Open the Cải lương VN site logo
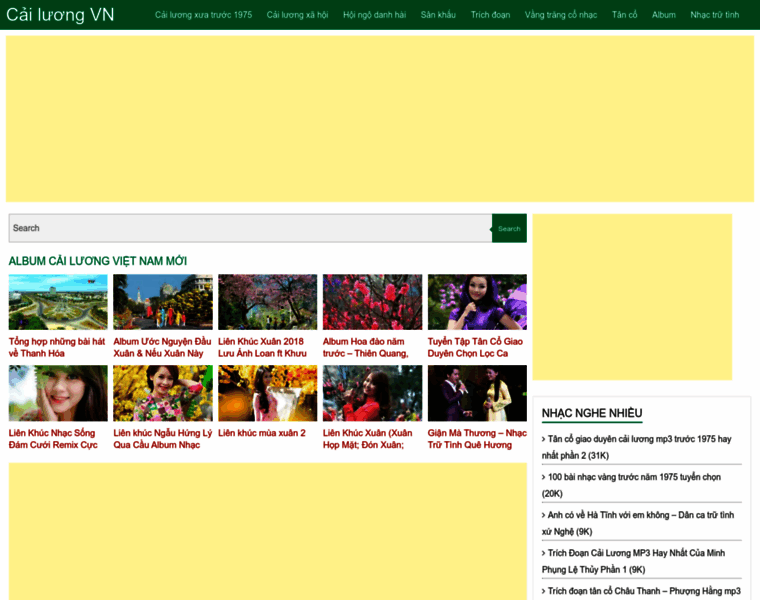Viewport: 760px width, 600px height. [60, 15]
